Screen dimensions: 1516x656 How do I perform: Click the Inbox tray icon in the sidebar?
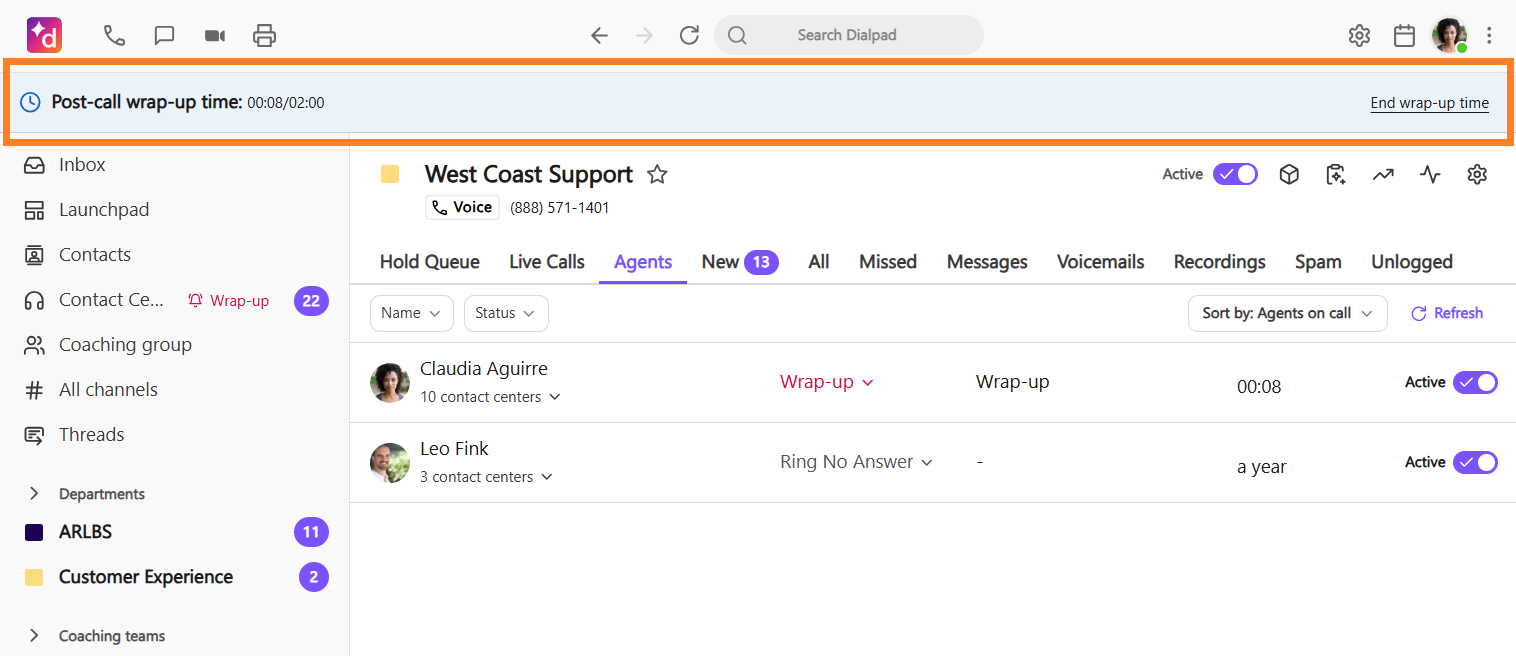pyautogui.click(x=35, y=165)
